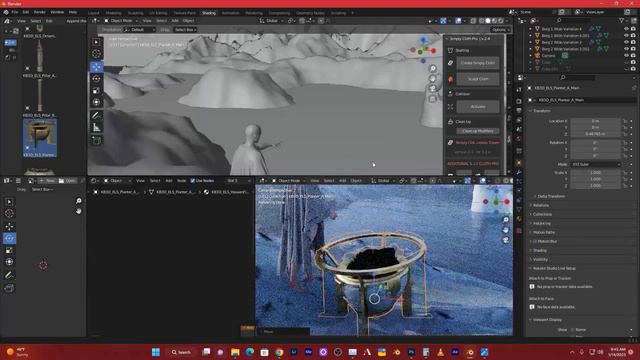This screenshot has height=360, width=640.
Task: Click the zoom magnifier in top viewport
Action: 433,69
